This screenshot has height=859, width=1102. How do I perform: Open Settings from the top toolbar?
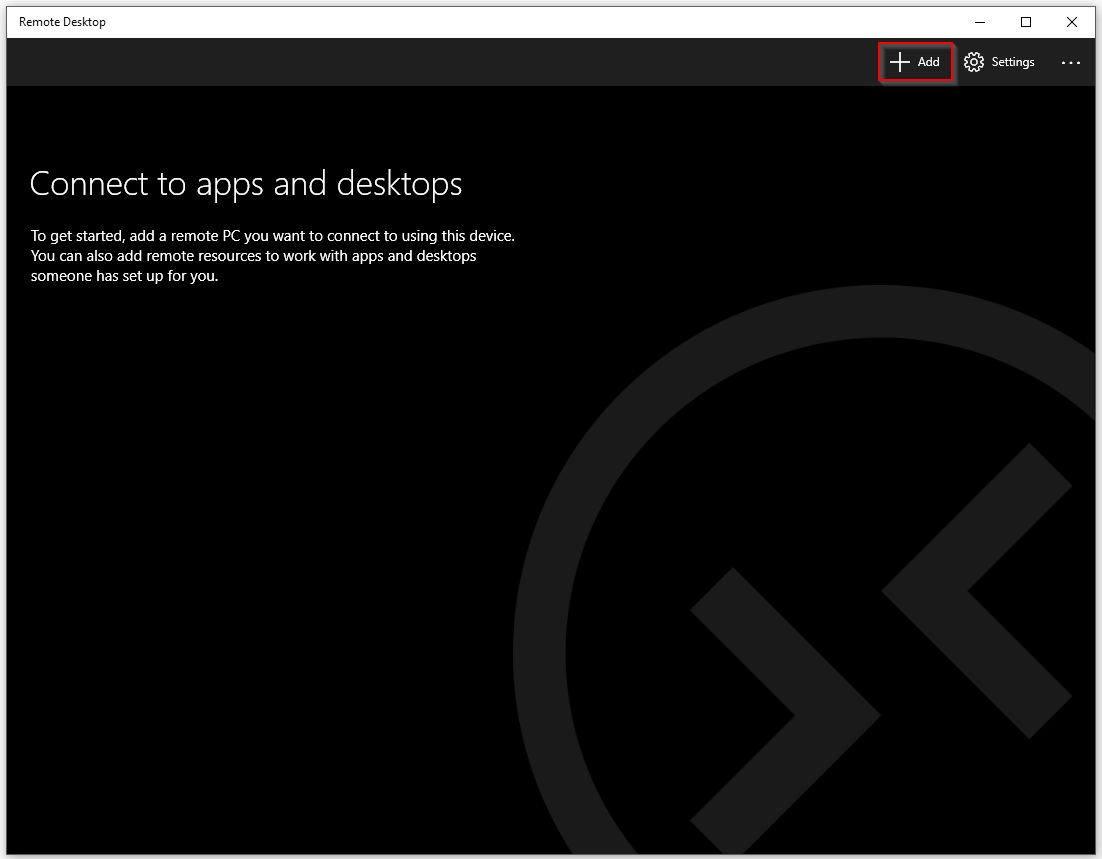click(999, 62)
